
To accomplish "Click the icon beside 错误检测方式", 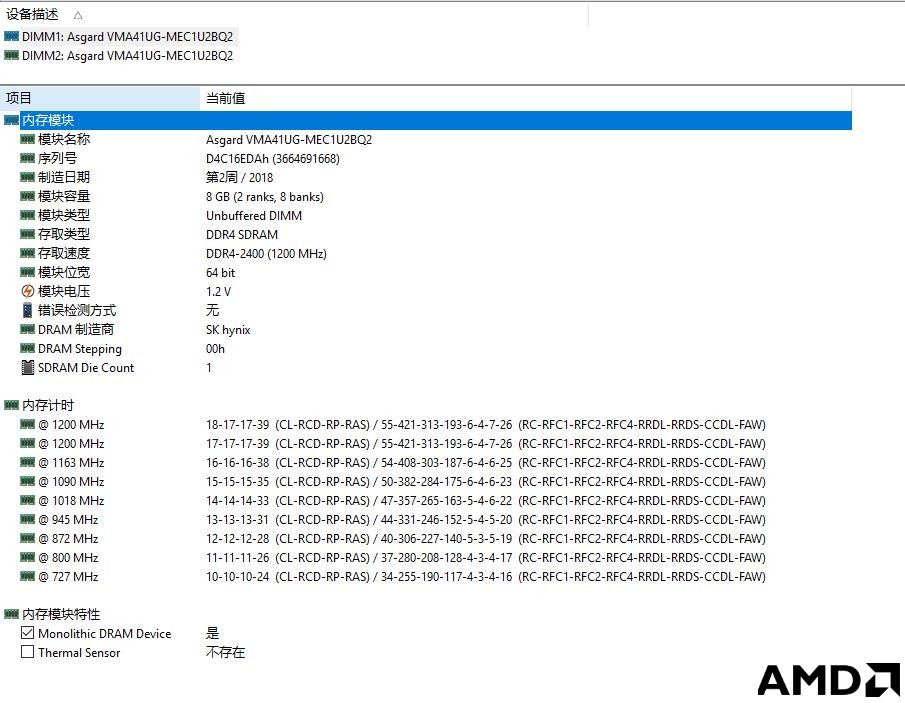I will [28, 311].
